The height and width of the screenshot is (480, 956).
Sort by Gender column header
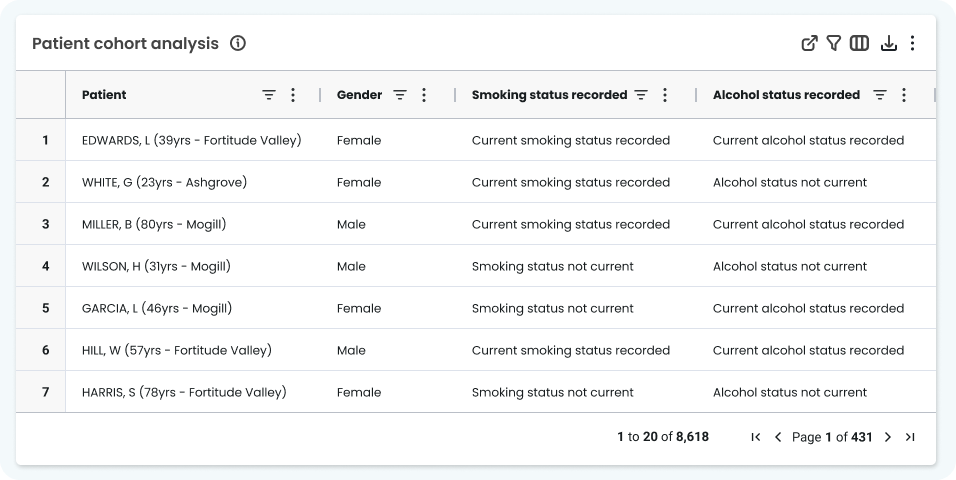pyautogui.click(x=360, y=95)
